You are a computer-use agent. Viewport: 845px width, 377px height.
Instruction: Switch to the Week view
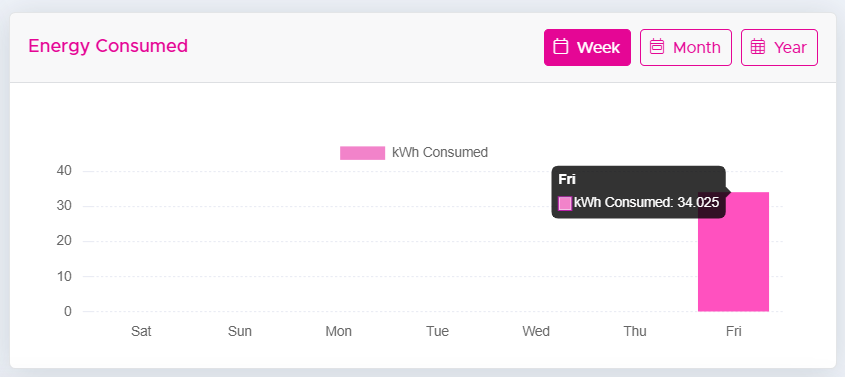point(587,47)
